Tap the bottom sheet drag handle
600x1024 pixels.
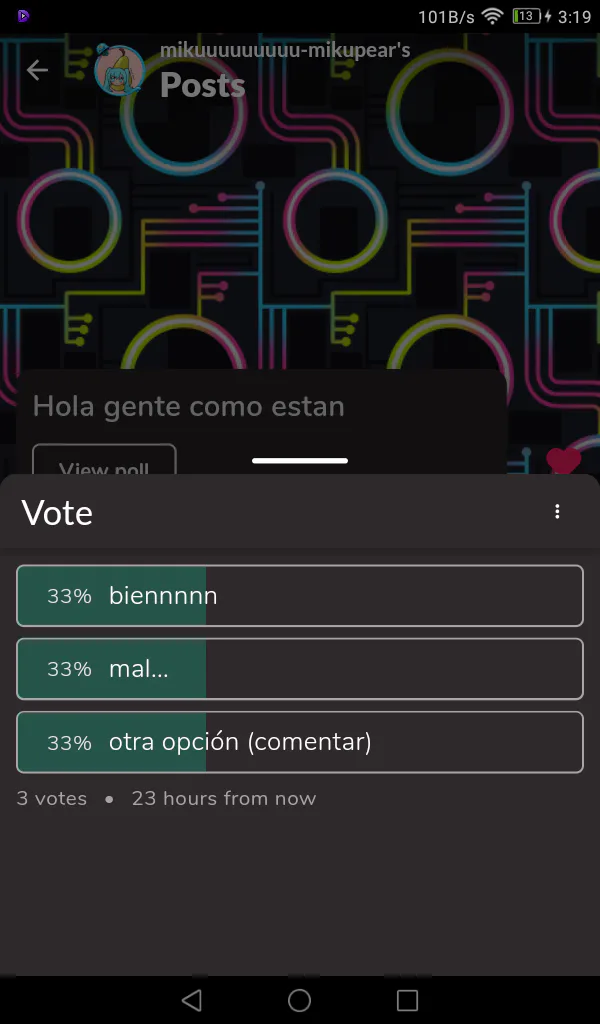point(300,461)
